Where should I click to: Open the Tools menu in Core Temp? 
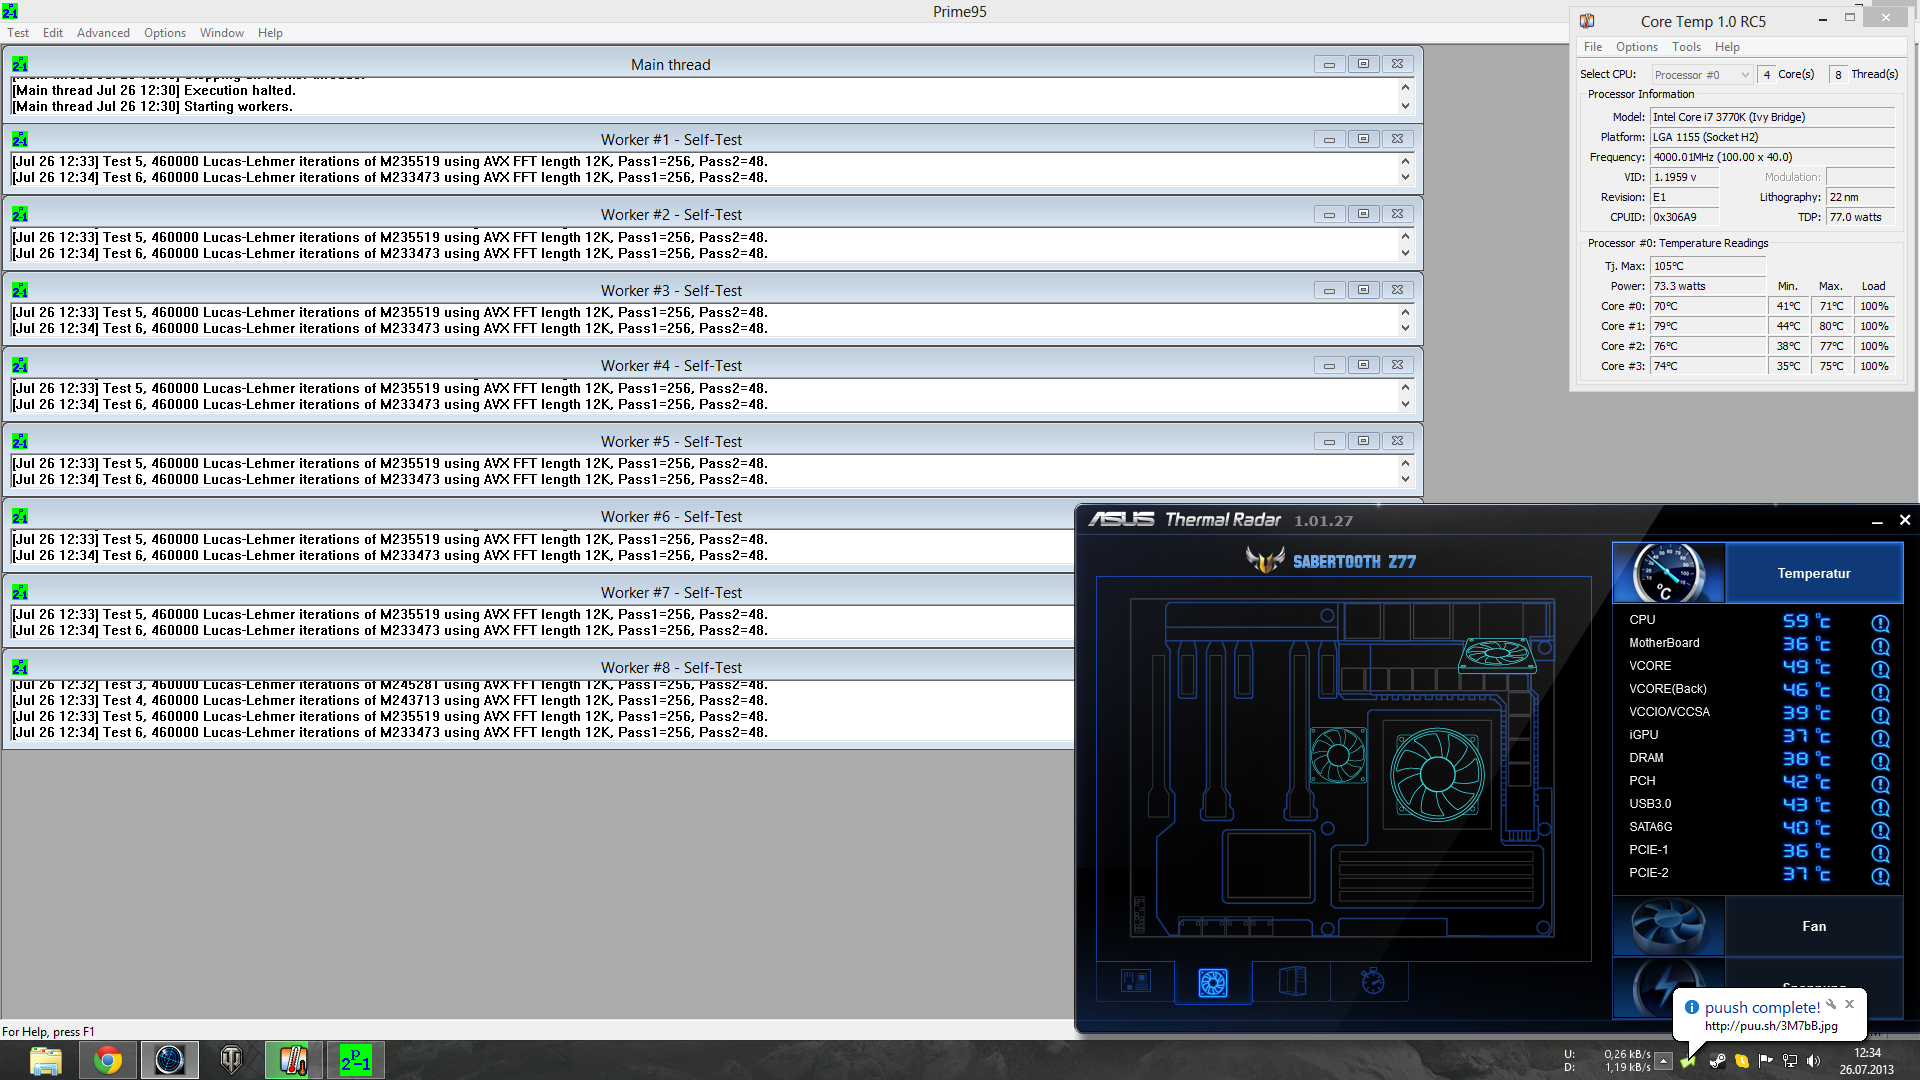coord(1686,47)
